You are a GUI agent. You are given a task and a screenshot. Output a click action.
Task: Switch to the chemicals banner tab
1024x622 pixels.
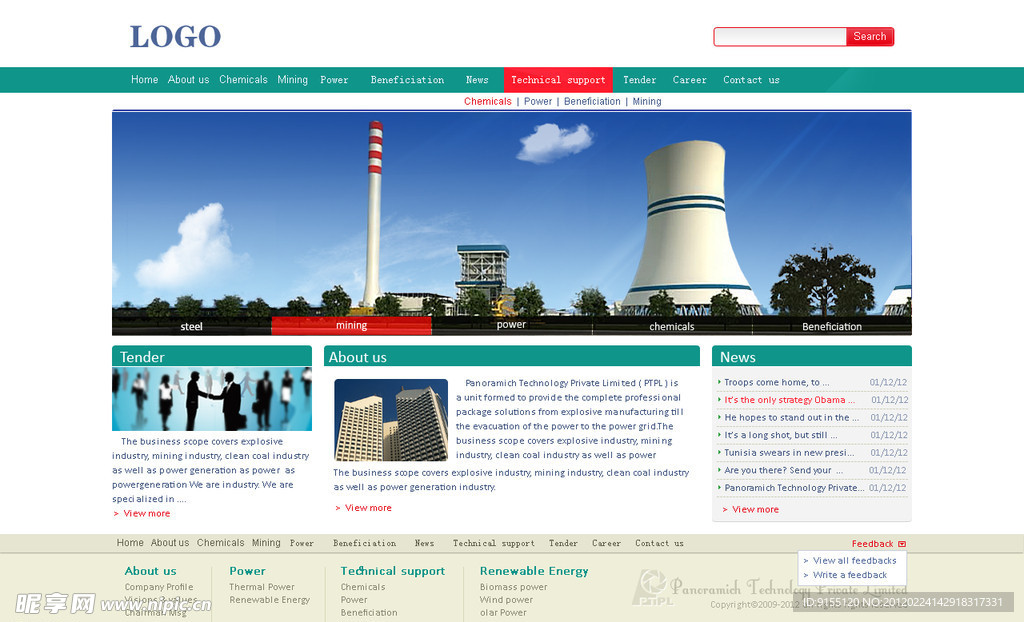[x=671, y=326]
